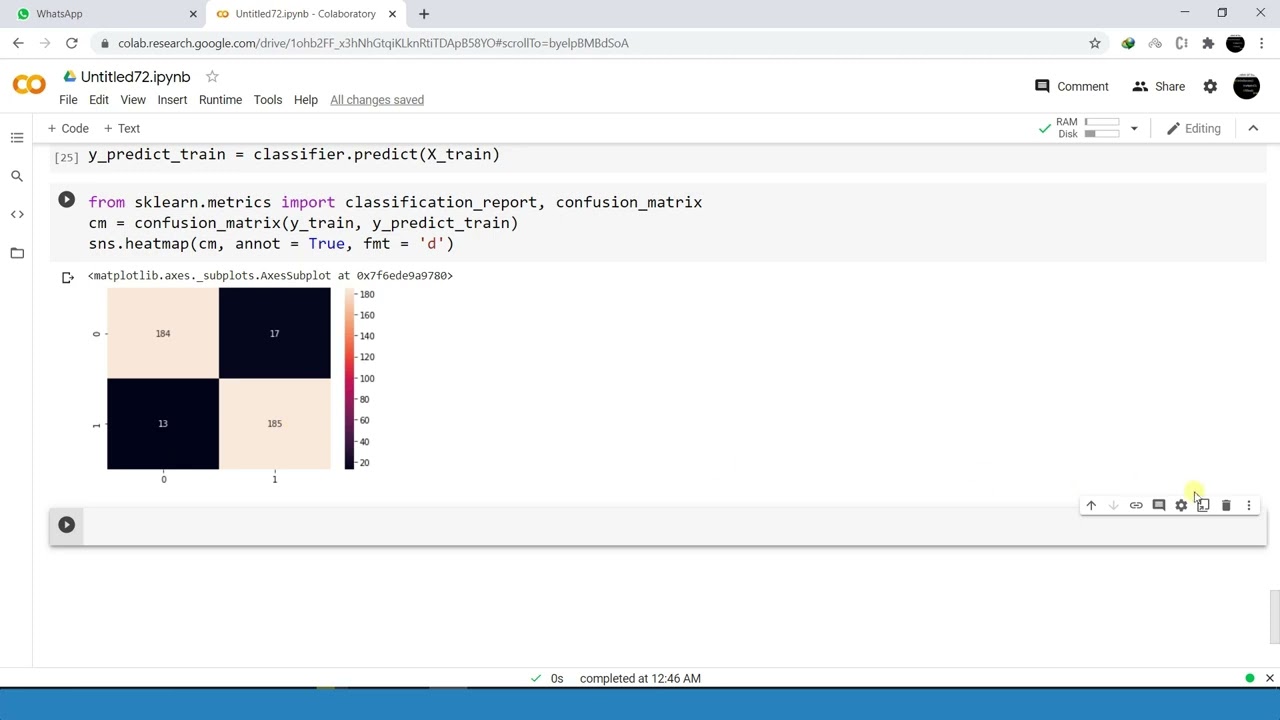Bookmark this page with star icon
Screen dimensions: 1280x720
click(1095, 43)
